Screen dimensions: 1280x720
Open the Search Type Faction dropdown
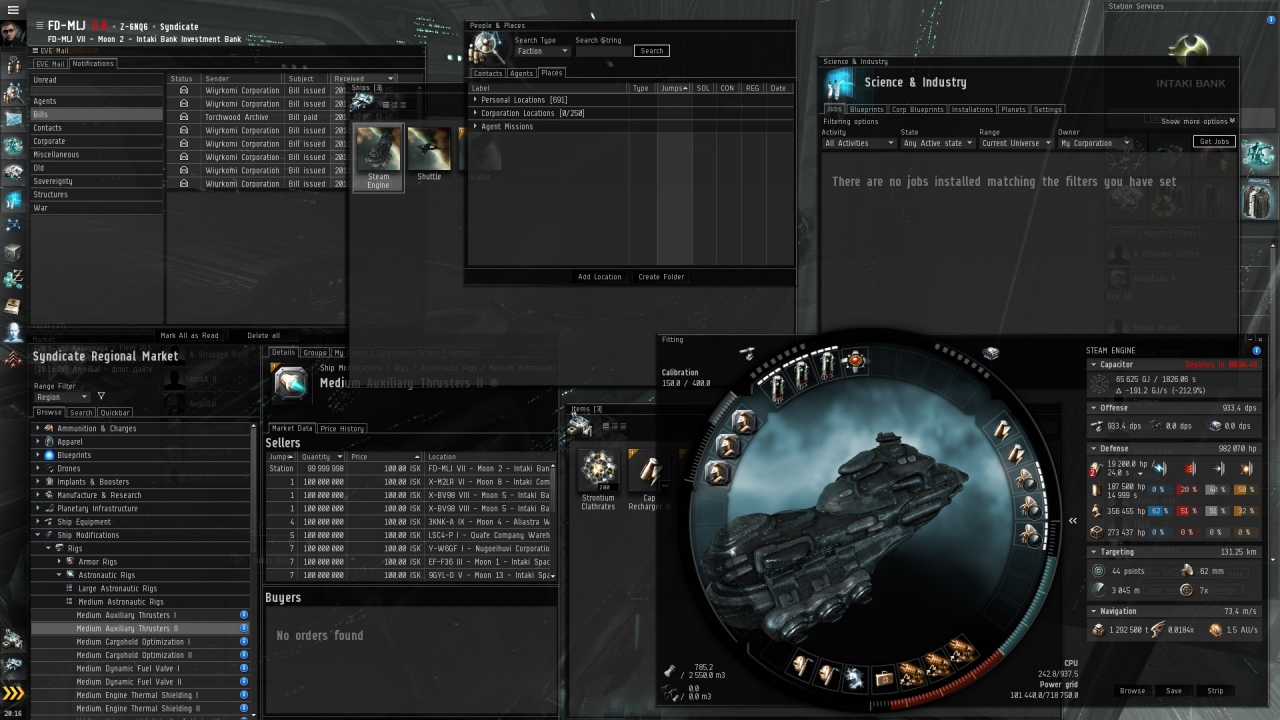click(x=542, y=51)
